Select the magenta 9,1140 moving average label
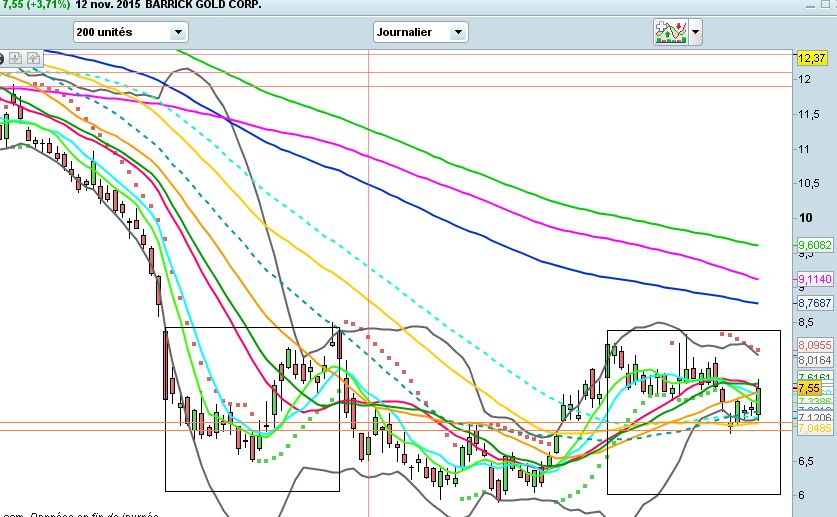The image size is (837, 517). [x=814, y=278]
